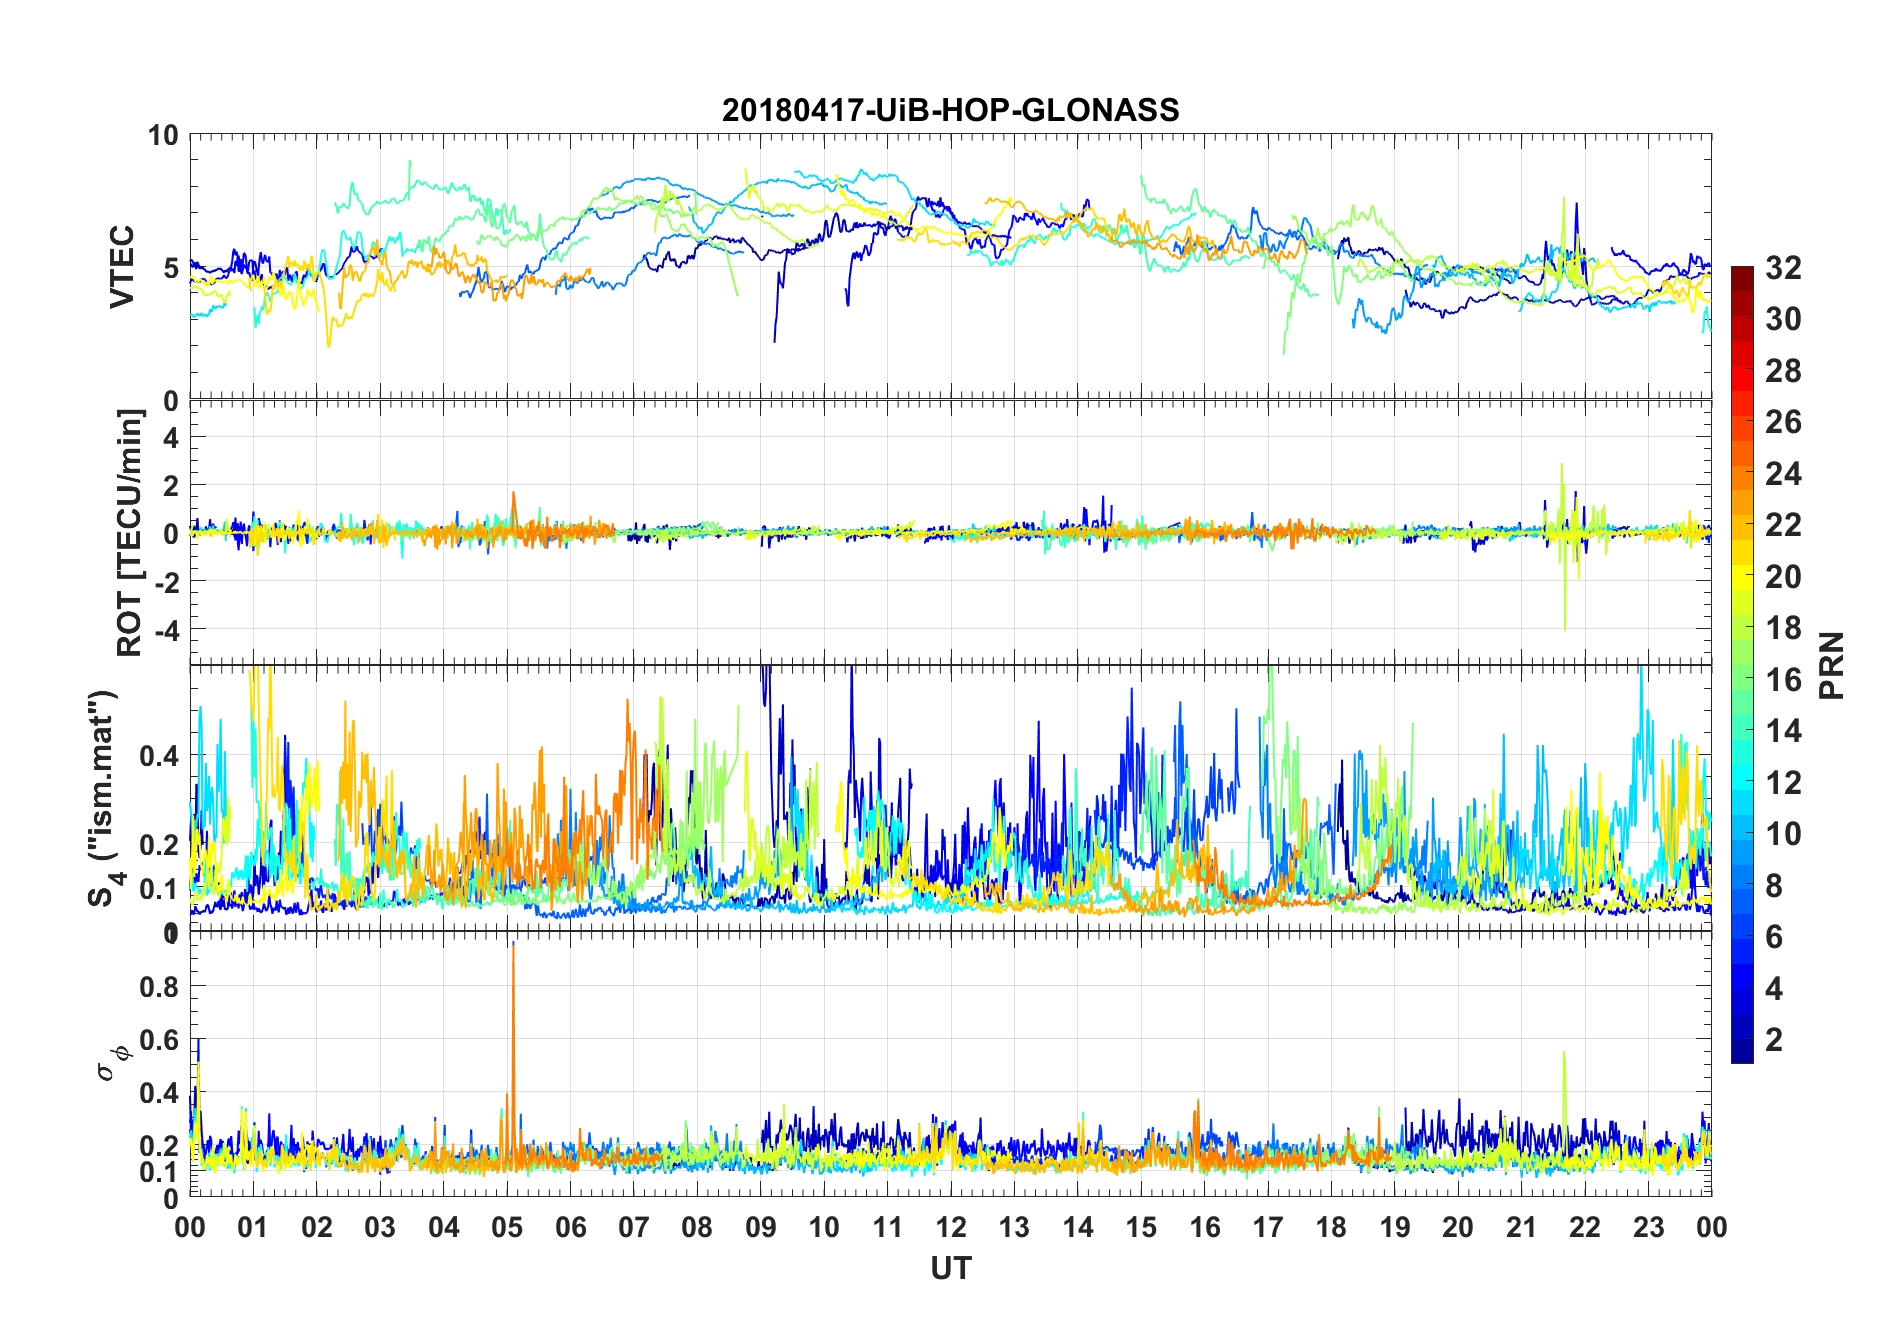Click the VTEC panel y-tick 5

click(x=171, y=268)
